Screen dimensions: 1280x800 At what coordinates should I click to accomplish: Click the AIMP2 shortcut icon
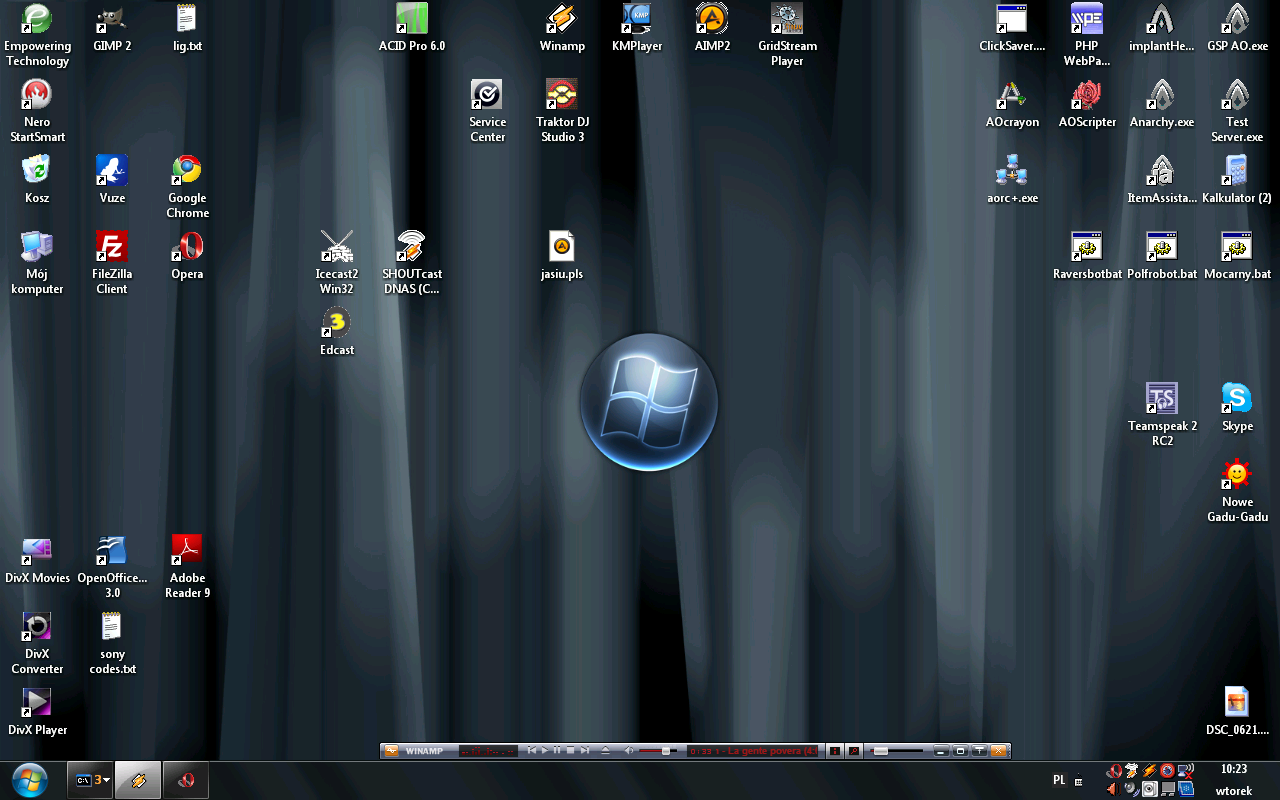pyautogui.click(x=712, y=20)
